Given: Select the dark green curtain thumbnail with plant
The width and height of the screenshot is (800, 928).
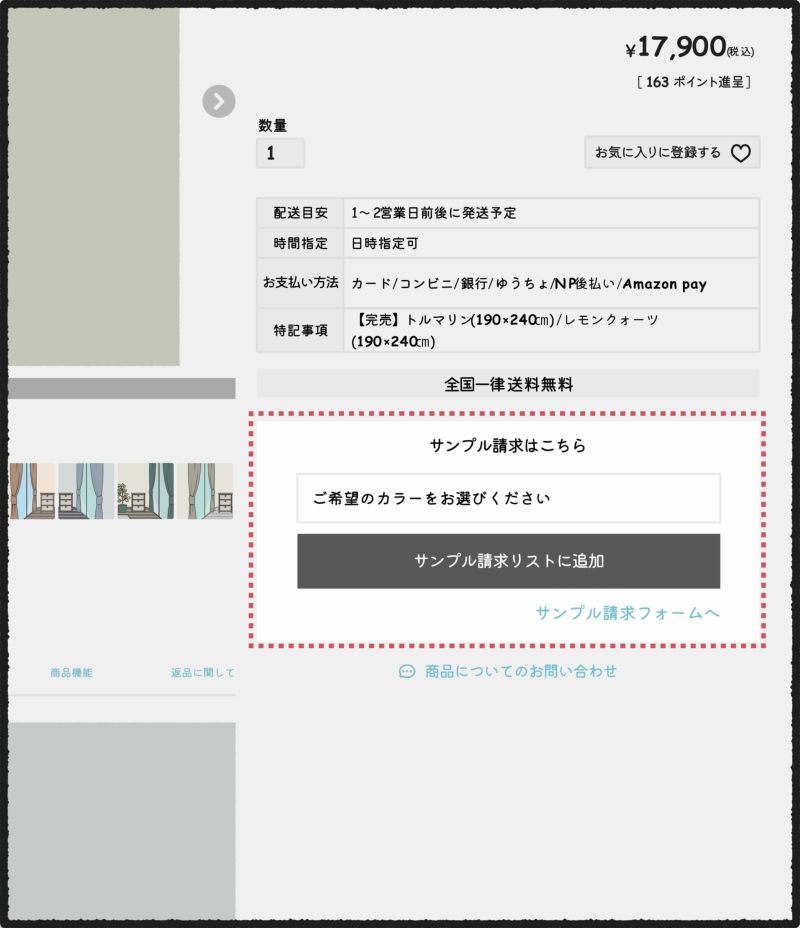Looking at the screenshot, I should click(146, 491).
